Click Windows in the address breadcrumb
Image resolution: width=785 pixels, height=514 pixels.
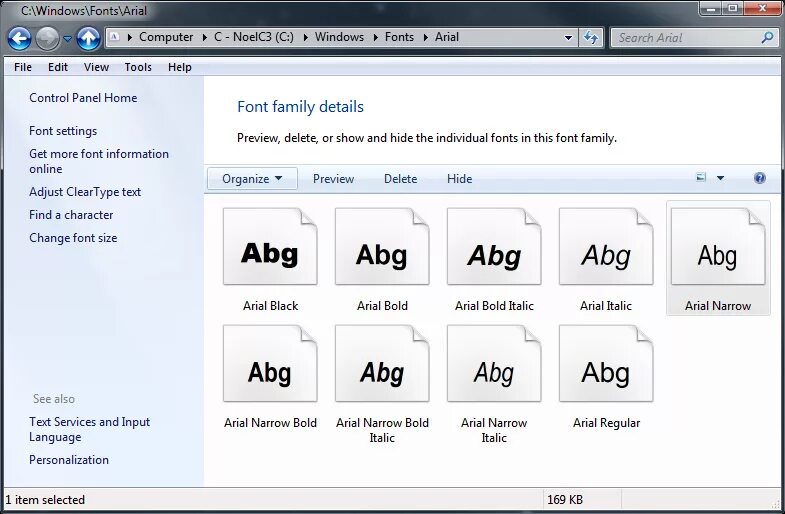tap(339, 37)
